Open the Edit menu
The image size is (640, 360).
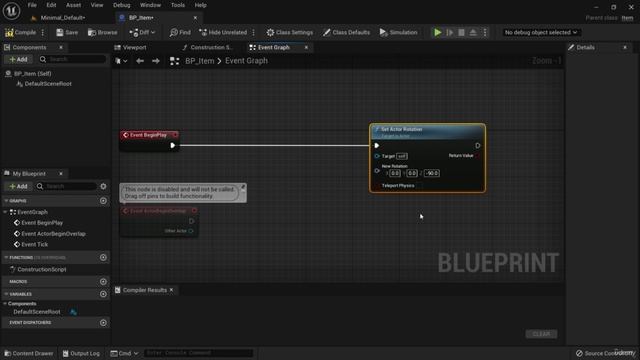[51, 5]
